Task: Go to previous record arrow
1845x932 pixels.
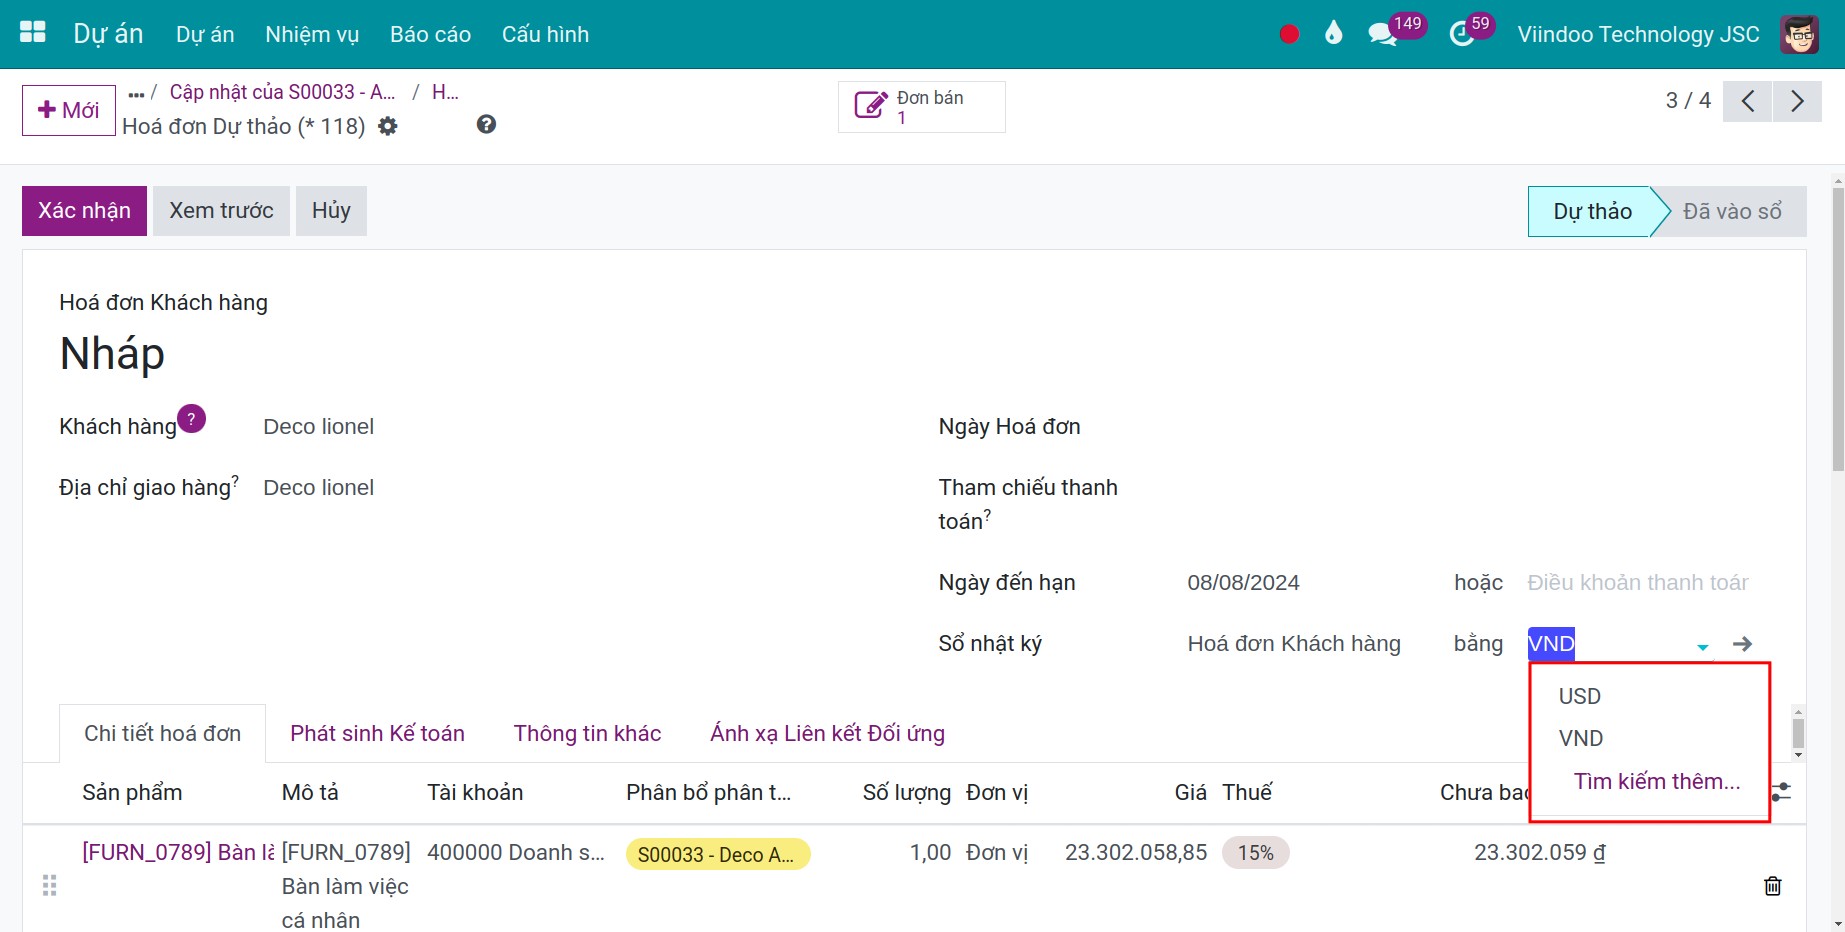Action: pos(1747,101)
